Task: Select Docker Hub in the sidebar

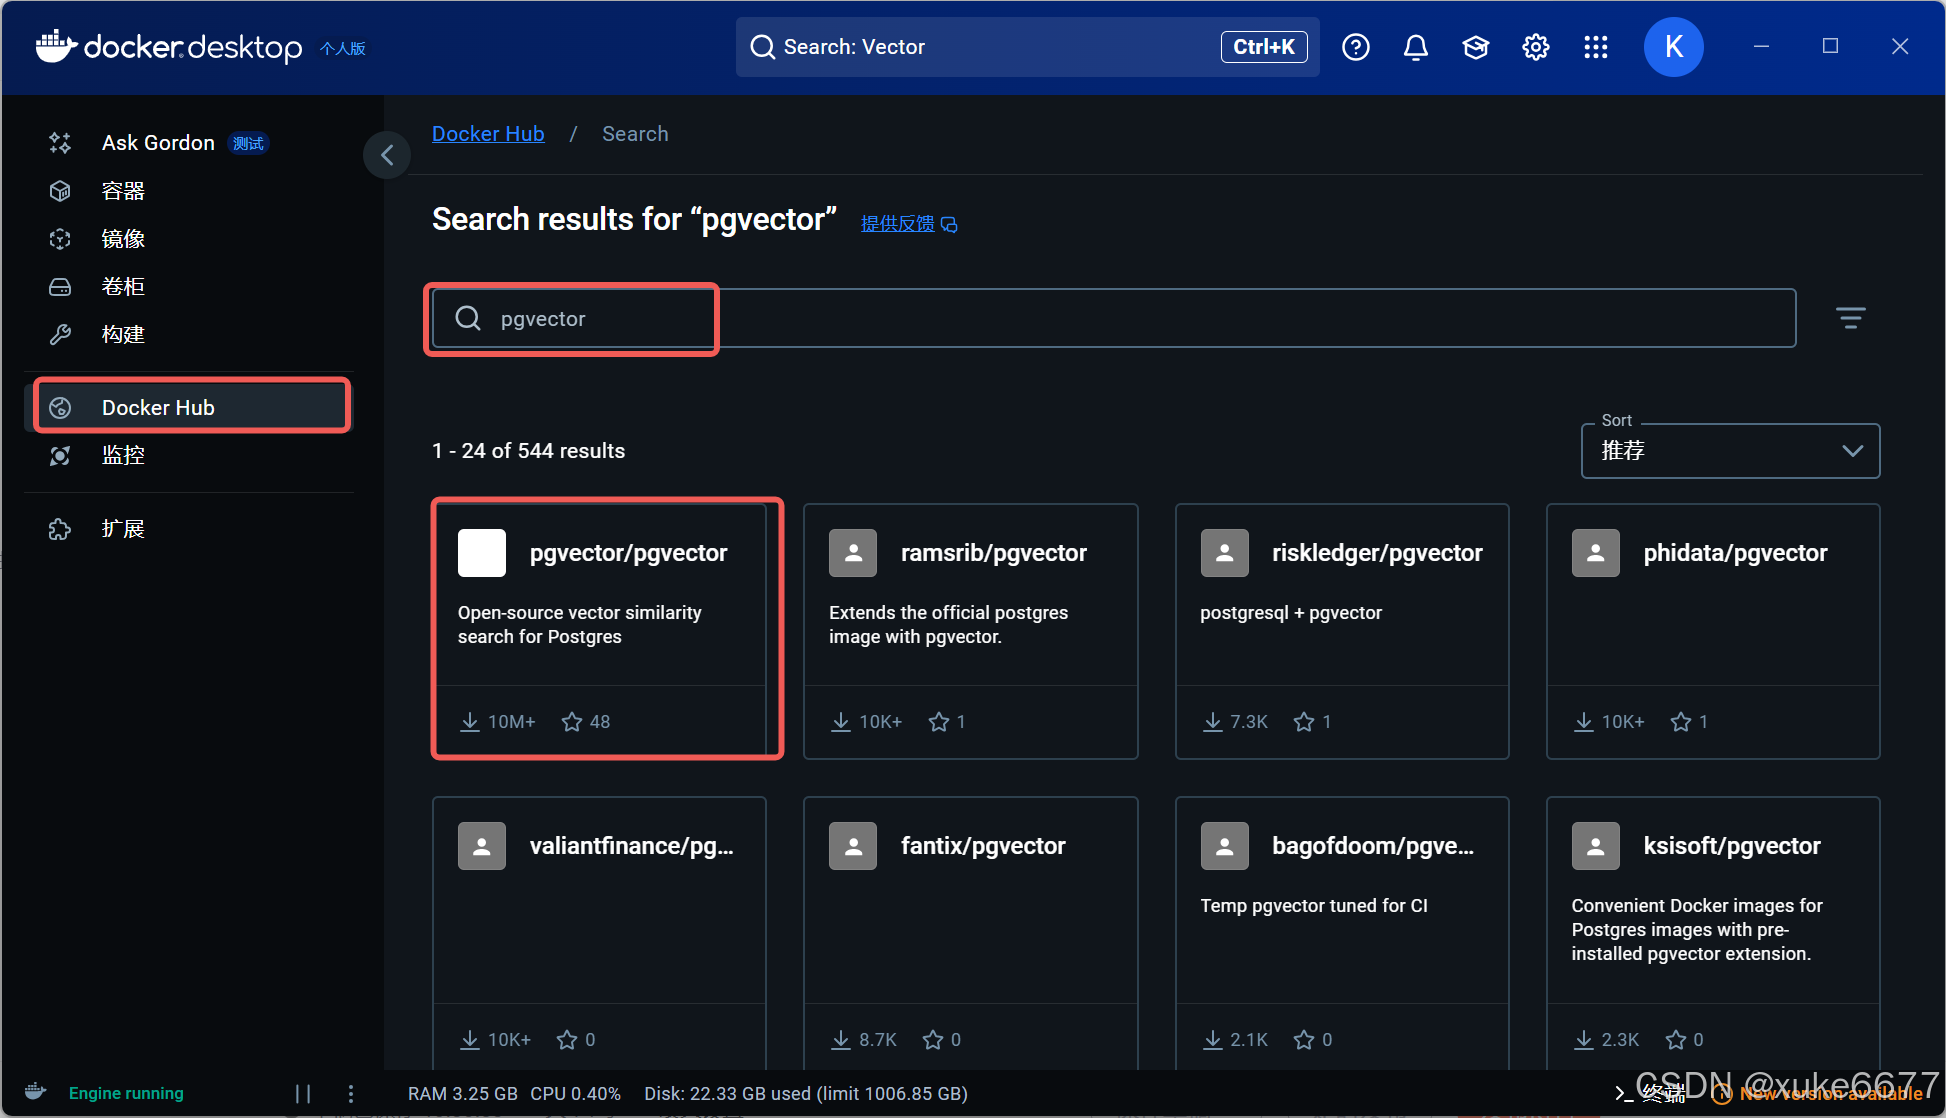Action: 190,407
